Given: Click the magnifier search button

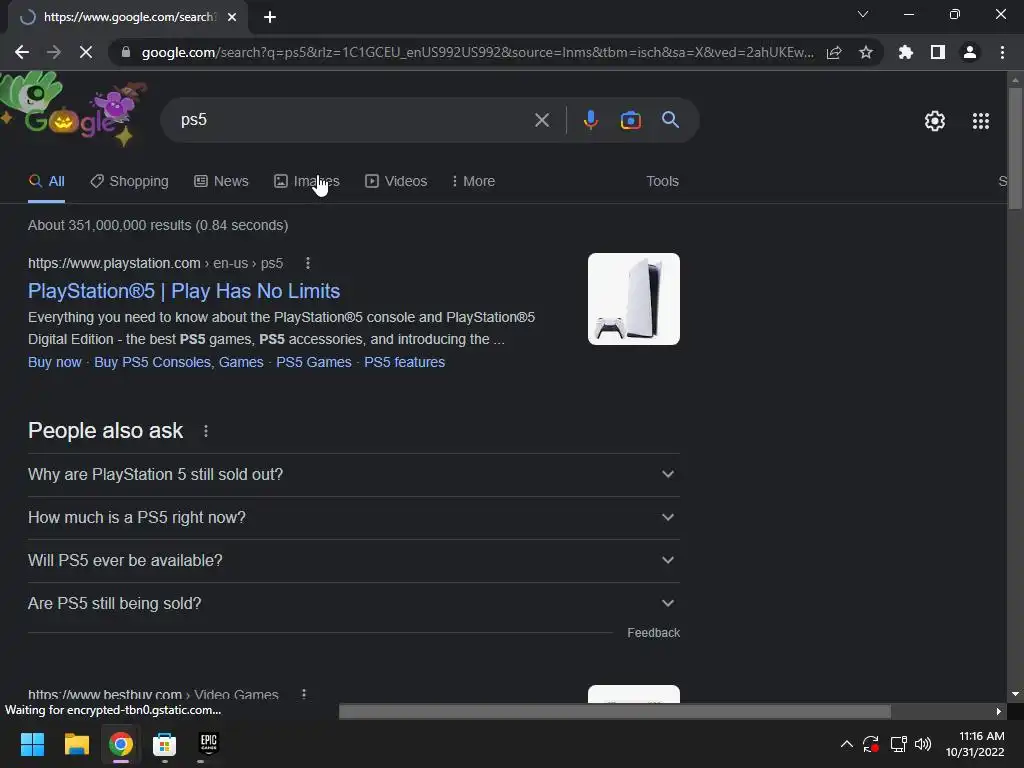Looking at the screenshot, I should [x=670, y=120].
